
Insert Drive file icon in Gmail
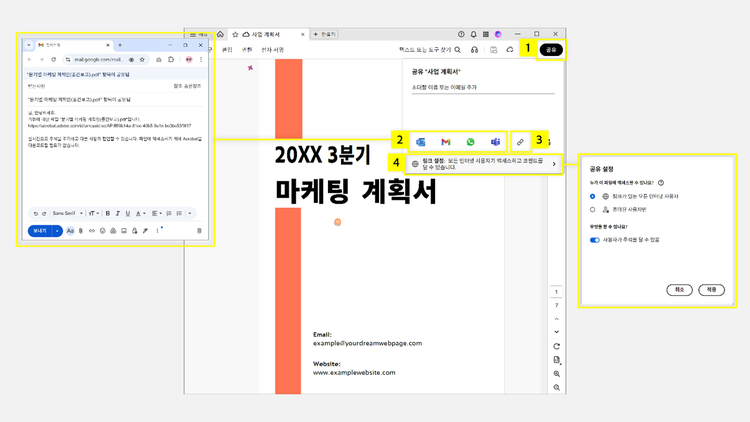tap(113, 231)
